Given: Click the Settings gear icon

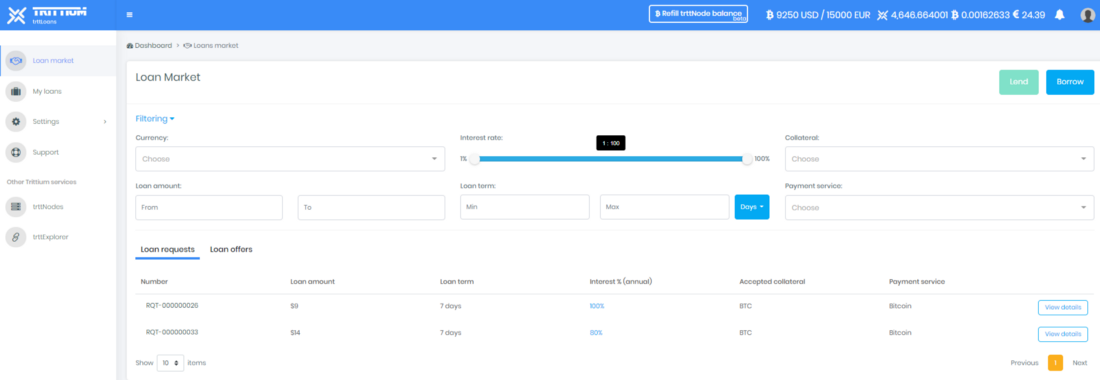Looking at the screenshot, I should (x=15, y=121).
